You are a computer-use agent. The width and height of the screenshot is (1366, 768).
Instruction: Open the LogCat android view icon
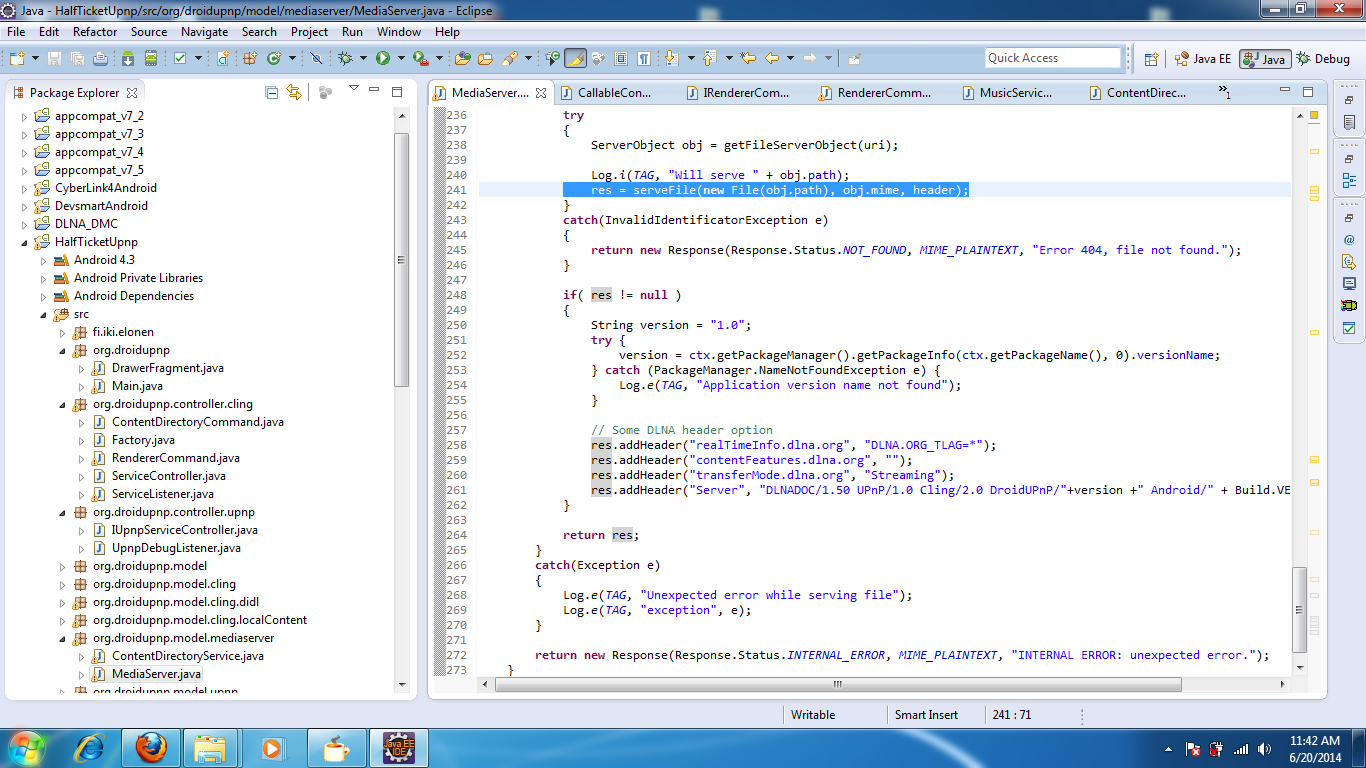click(1349, 306)
